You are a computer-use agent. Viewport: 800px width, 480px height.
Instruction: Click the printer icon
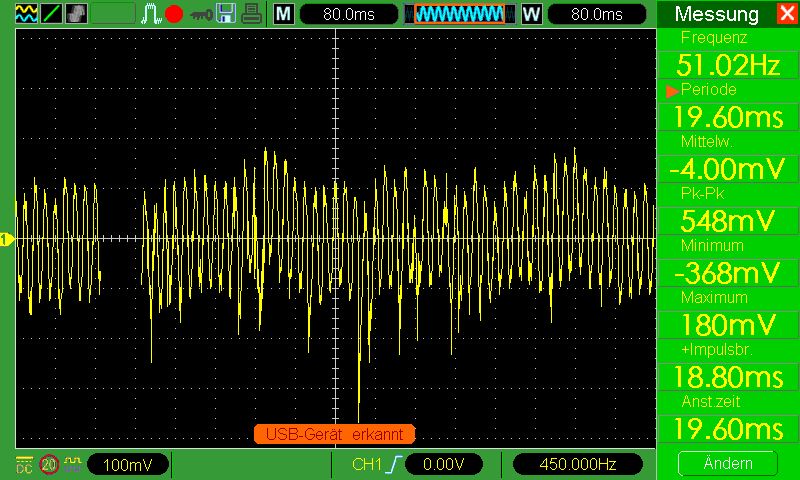[252, 14]
